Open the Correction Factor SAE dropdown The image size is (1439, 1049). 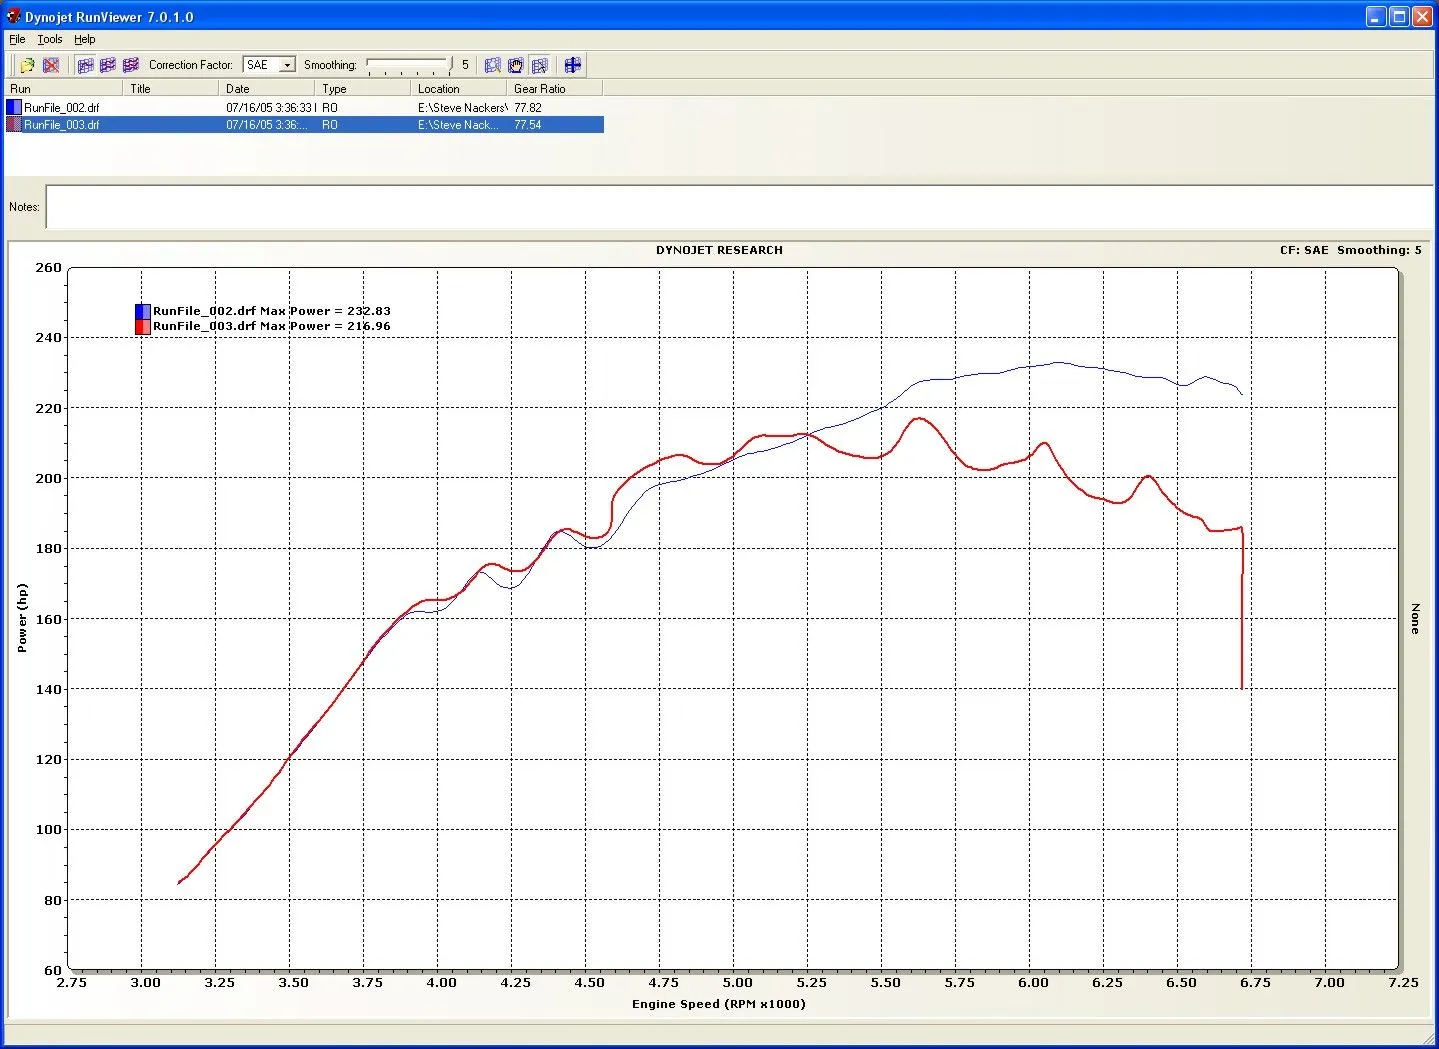point(286,65)
